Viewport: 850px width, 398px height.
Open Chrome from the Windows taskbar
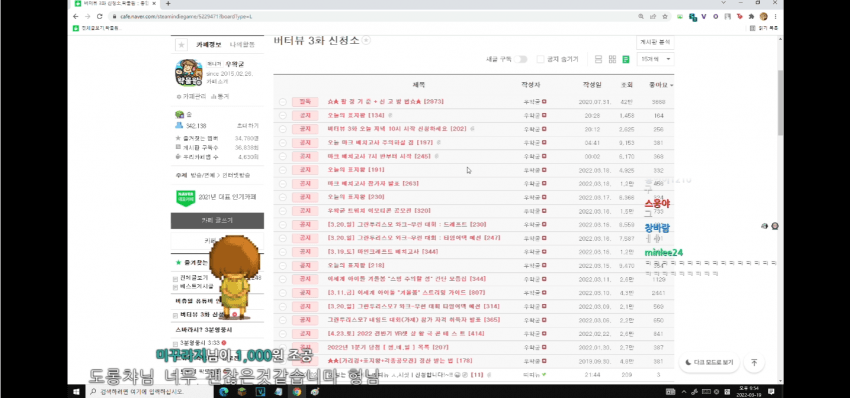(x=297, y=391)
